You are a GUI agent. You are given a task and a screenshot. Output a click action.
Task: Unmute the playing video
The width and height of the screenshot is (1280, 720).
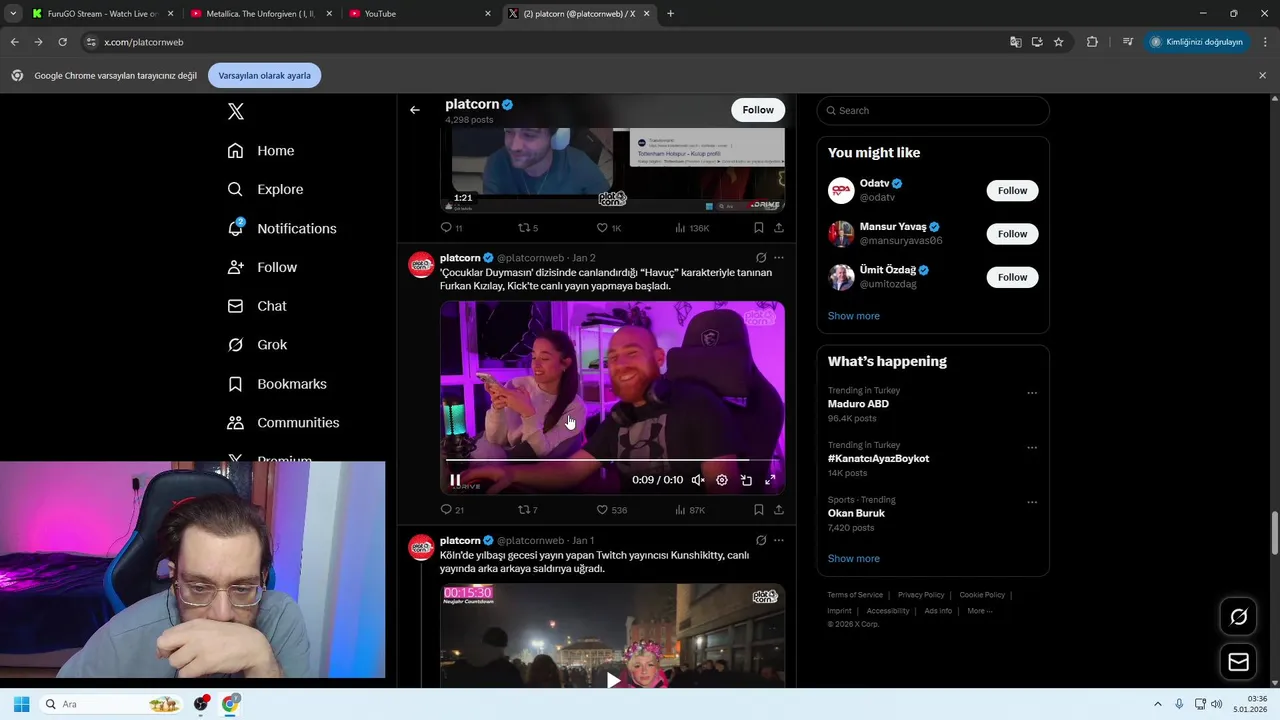click(698, 480)
